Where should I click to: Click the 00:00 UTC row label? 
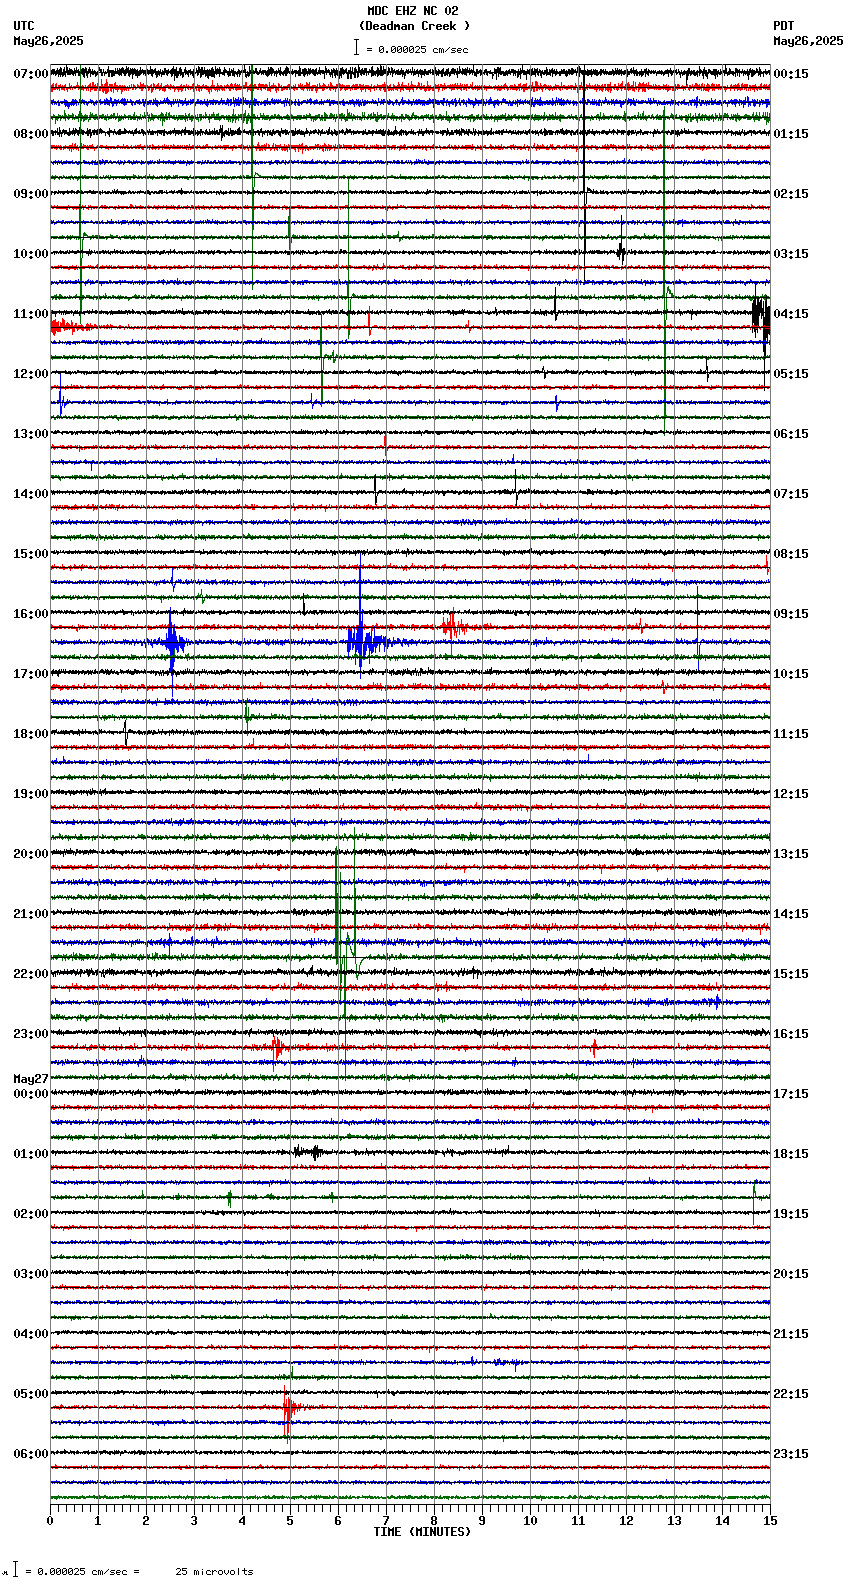[31, 1094]
